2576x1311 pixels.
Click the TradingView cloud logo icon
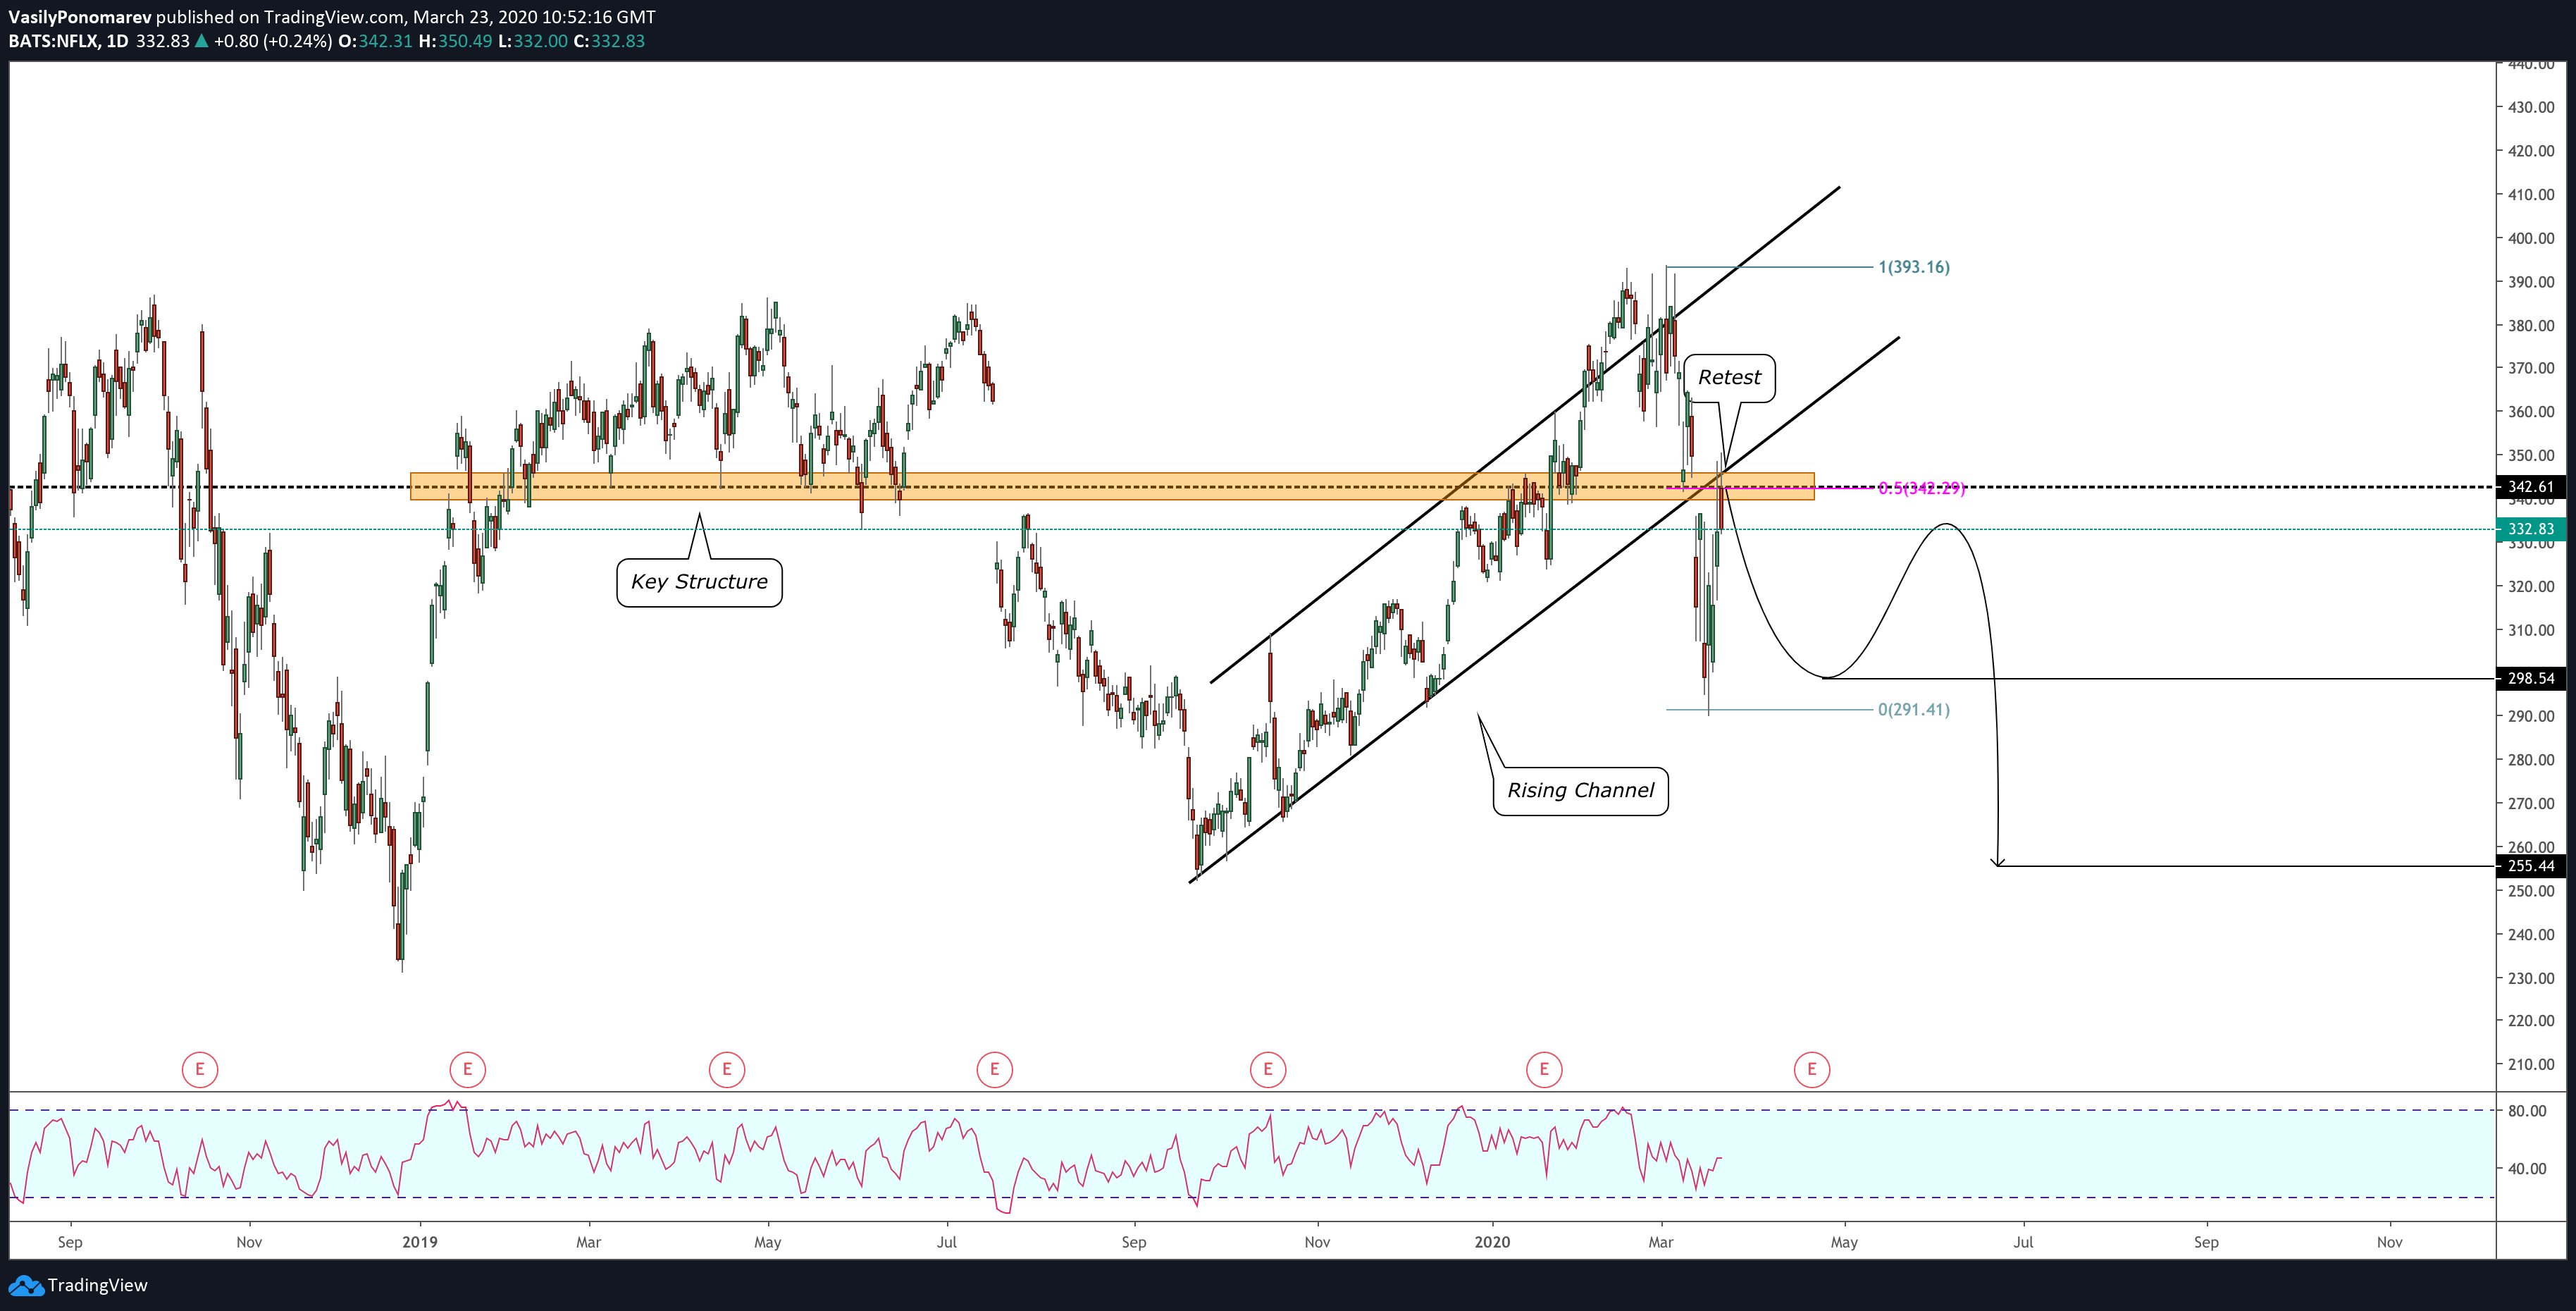[x=25, y=1285]
